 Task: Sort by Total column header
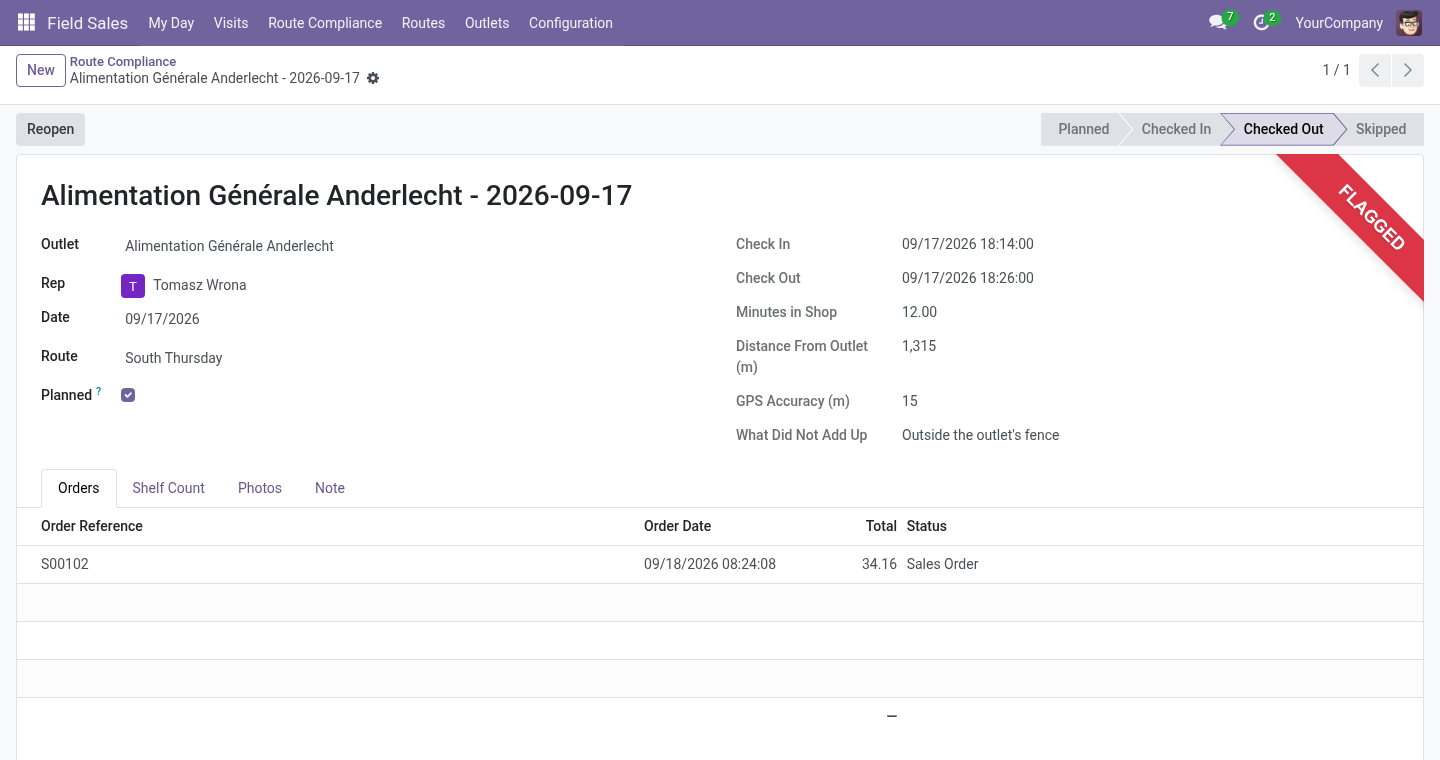(x=881, y=526)
